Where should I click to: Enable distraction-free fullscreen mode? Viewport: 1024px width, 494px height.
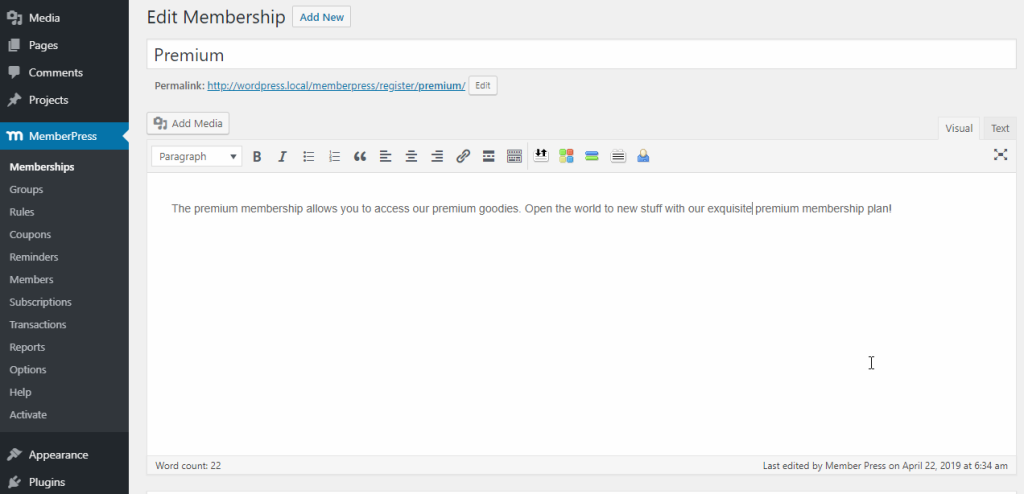click(1000, 155)
